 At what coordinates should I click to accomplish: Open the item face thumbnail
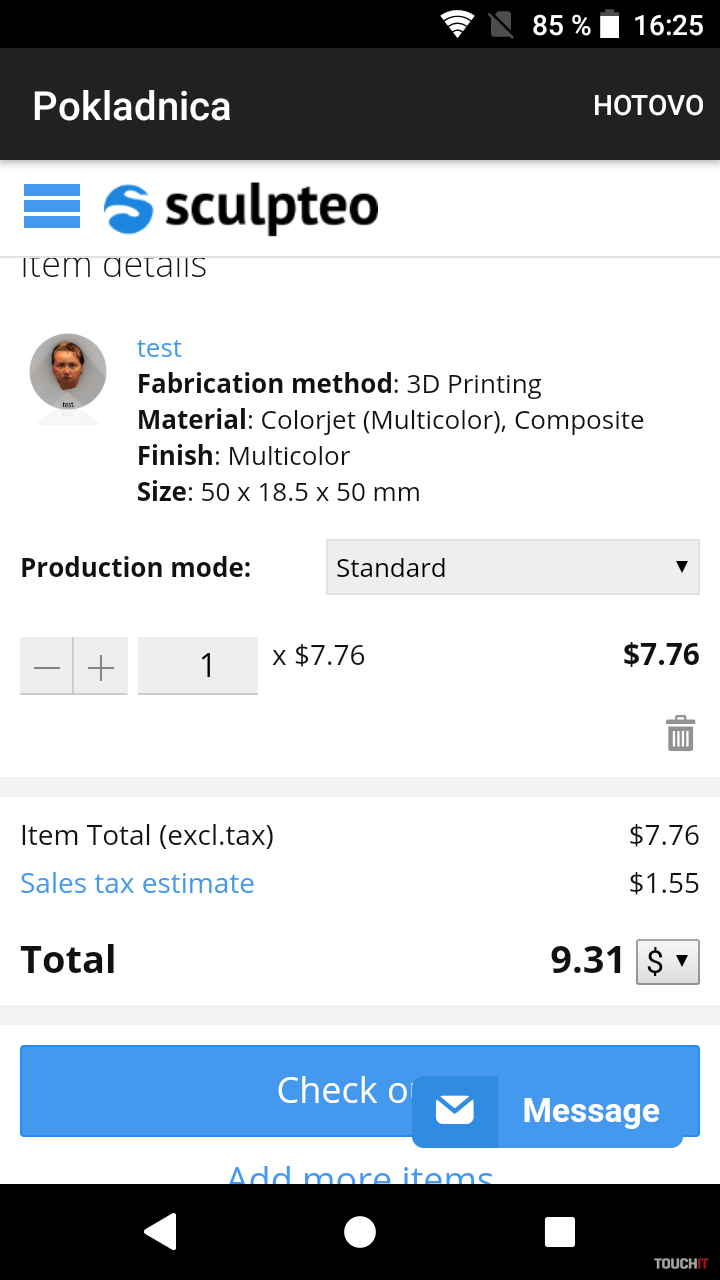[68, 373]
